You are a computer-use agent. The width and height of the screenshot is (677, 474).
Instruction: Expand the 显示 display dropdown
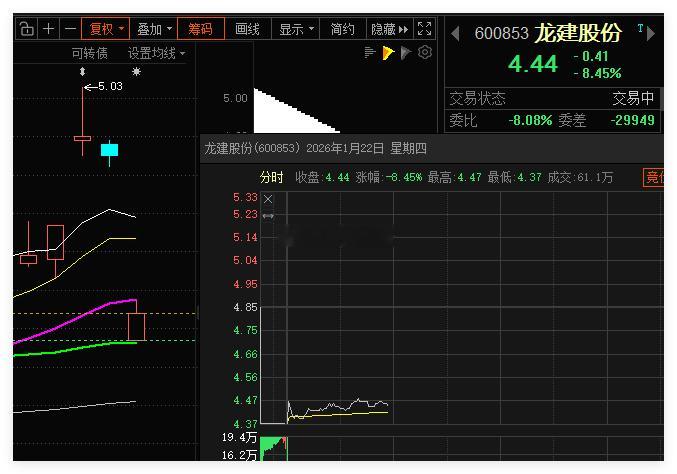[x=295, y=29]
